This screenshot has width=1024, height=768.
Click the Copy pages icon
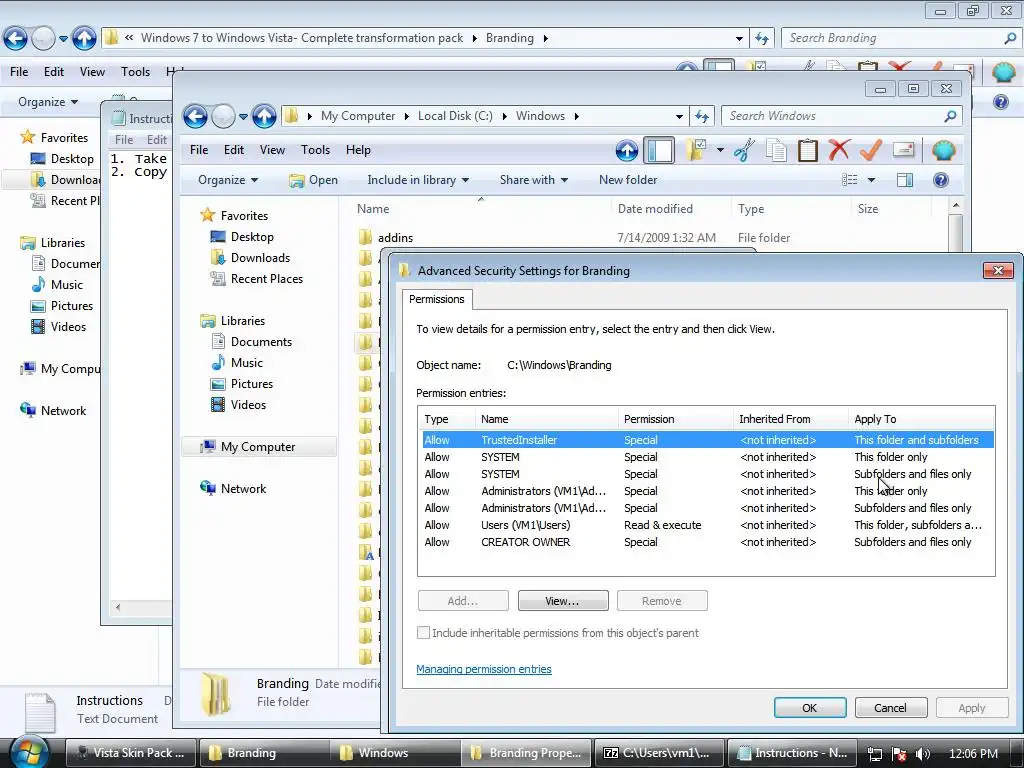click(776, 150)
